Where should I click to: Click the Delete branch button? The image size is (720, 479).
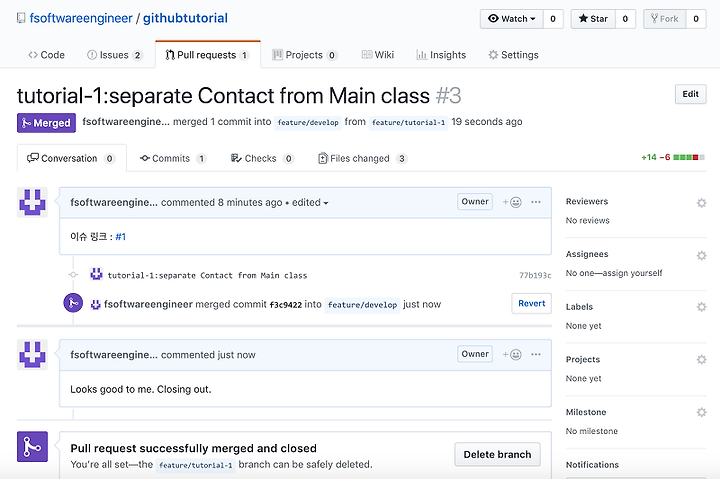[497, 454]
